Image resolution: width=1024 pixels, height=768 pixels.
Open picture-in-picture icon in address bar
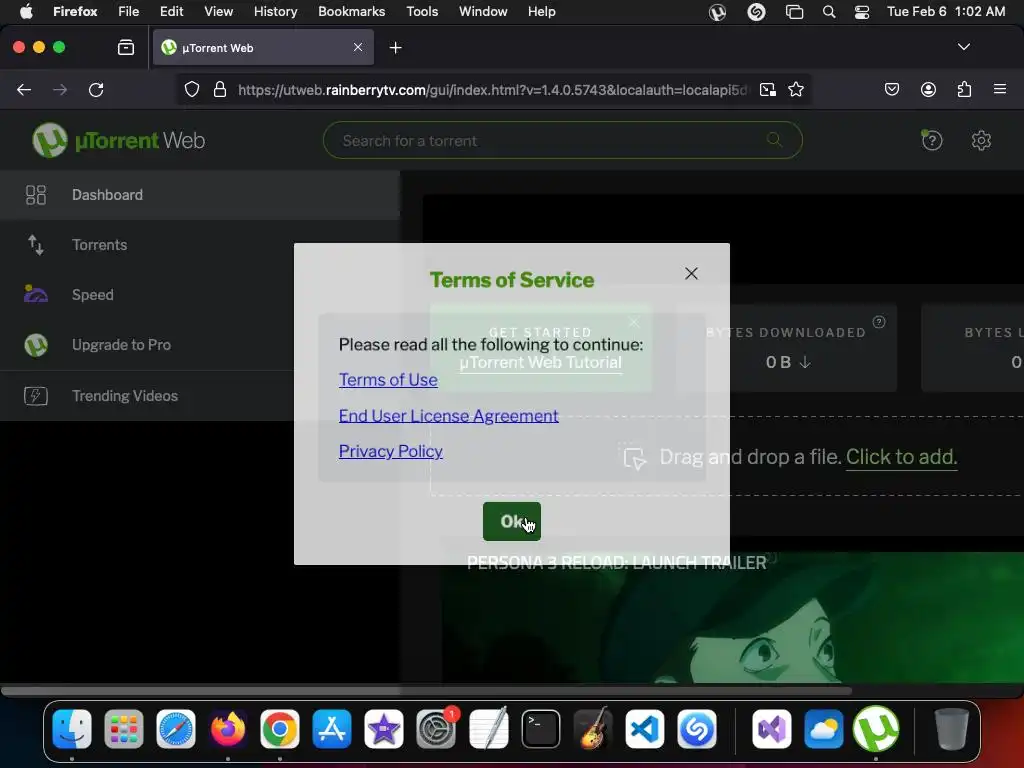click(768, 89)
